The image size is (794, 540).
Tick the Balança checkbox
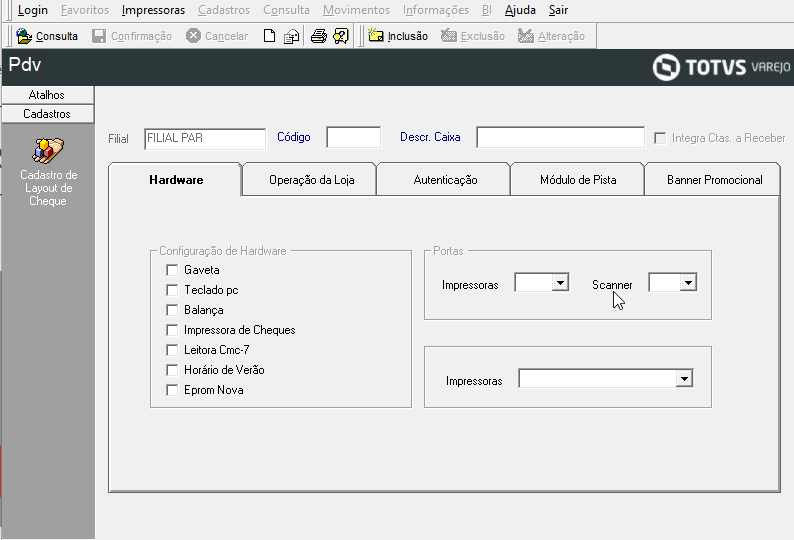tap(172, 310)
